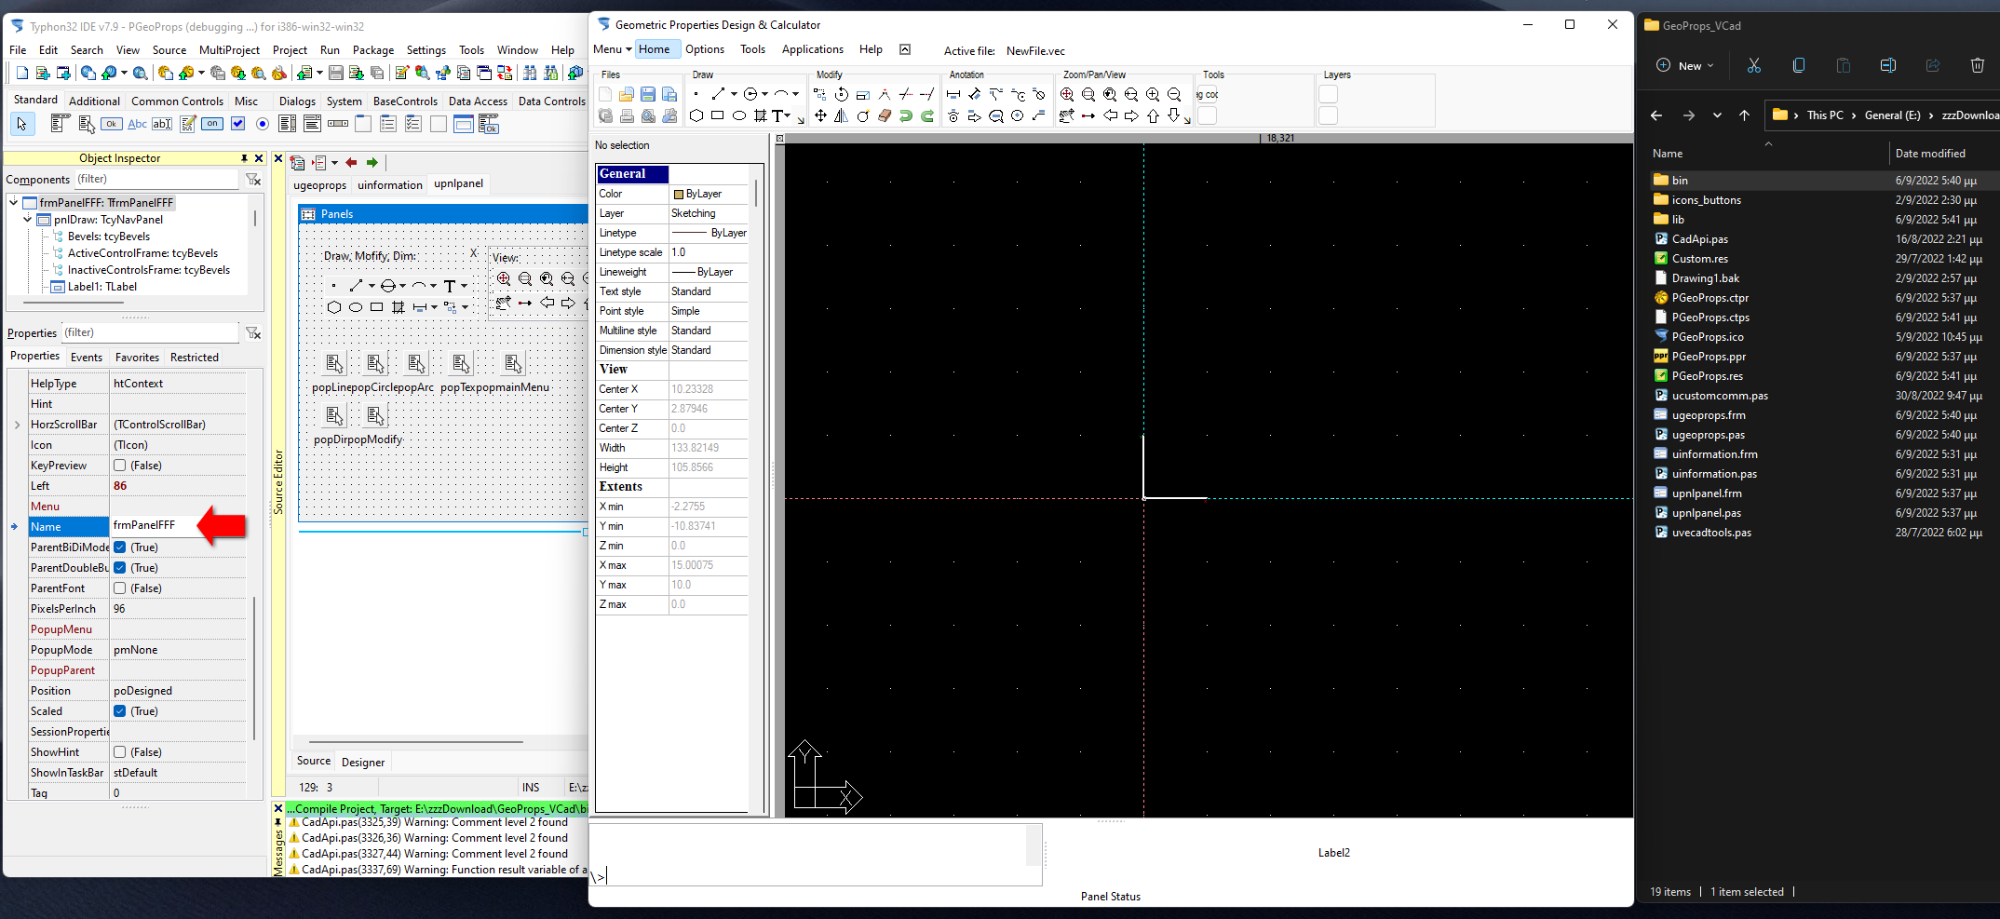Select the Ellipse tool in the Draw ribbon group
This screenshot has height=919, width=2000.
tap(739, 116)
